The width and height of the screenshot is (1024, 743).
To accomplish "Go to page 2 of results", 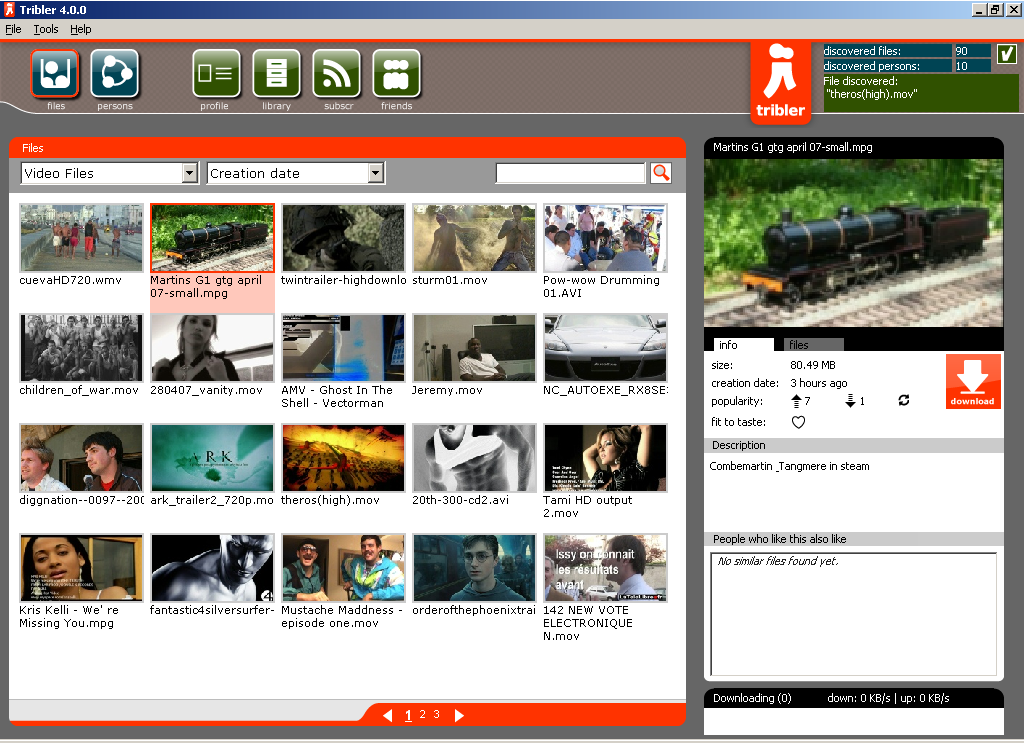I will 422,715.
